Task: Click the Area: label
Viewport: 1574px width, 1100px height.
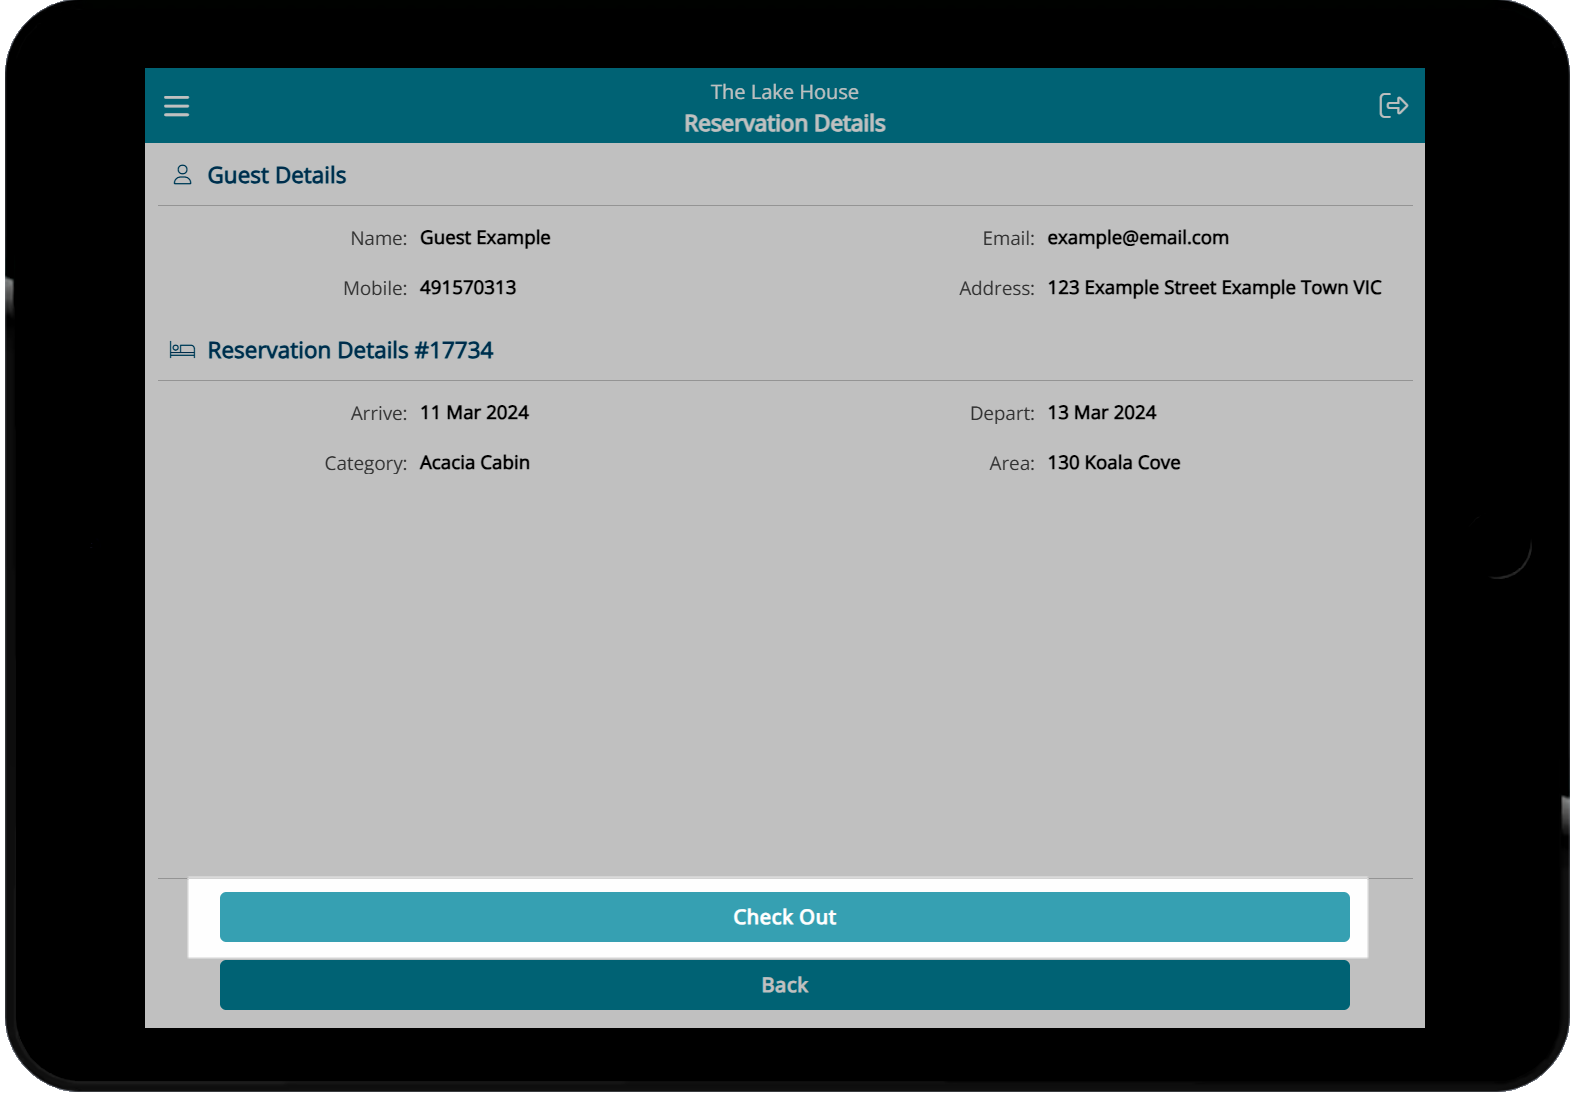Action: (x=1012, y=463)
